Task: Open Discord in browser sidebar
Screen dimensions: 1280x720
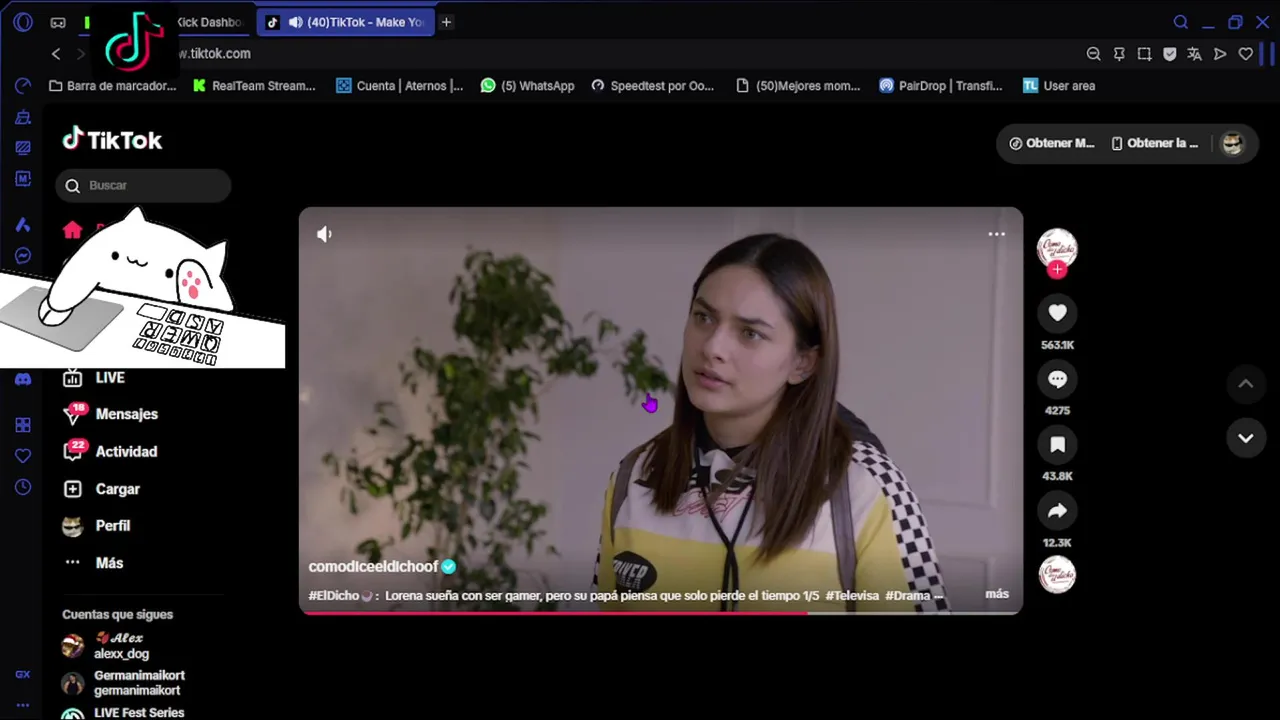Action: tap(23, 379)
